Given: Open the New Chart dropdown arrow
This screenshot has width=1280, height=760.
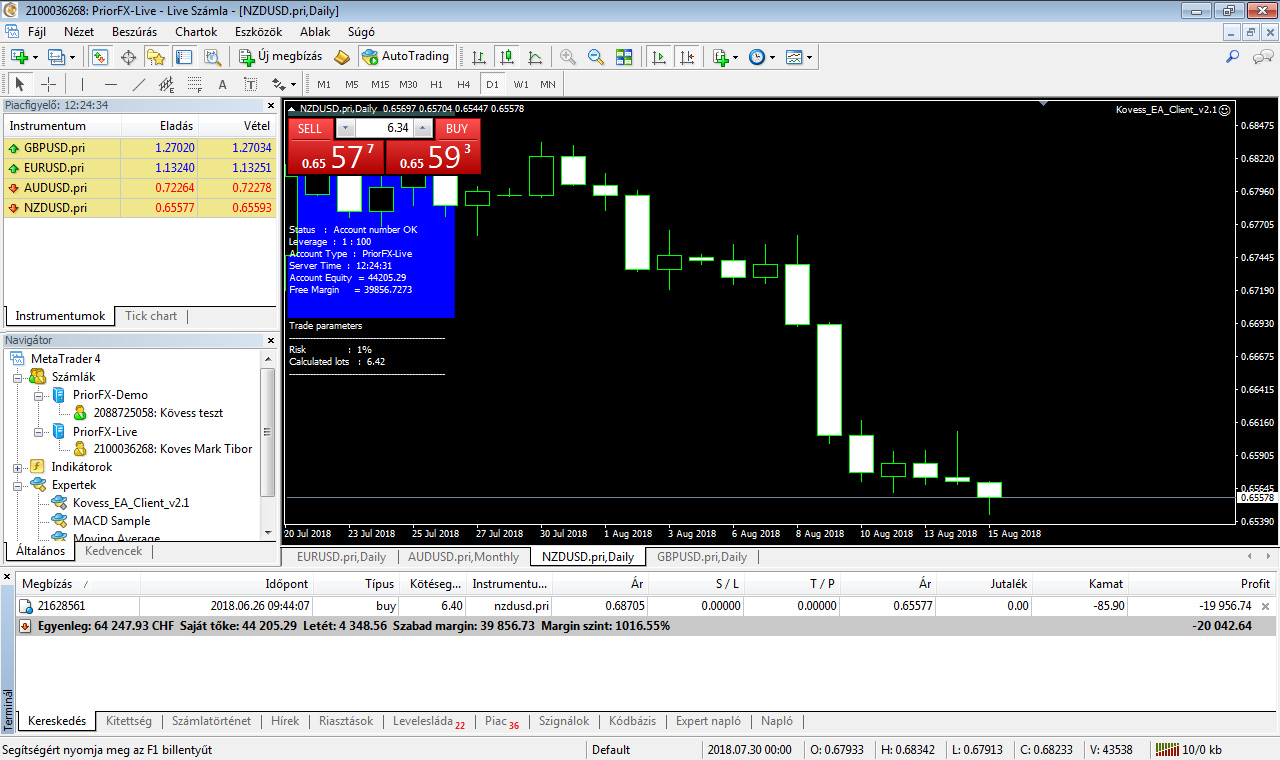Looking at the screenshot, I should [35, 58].
